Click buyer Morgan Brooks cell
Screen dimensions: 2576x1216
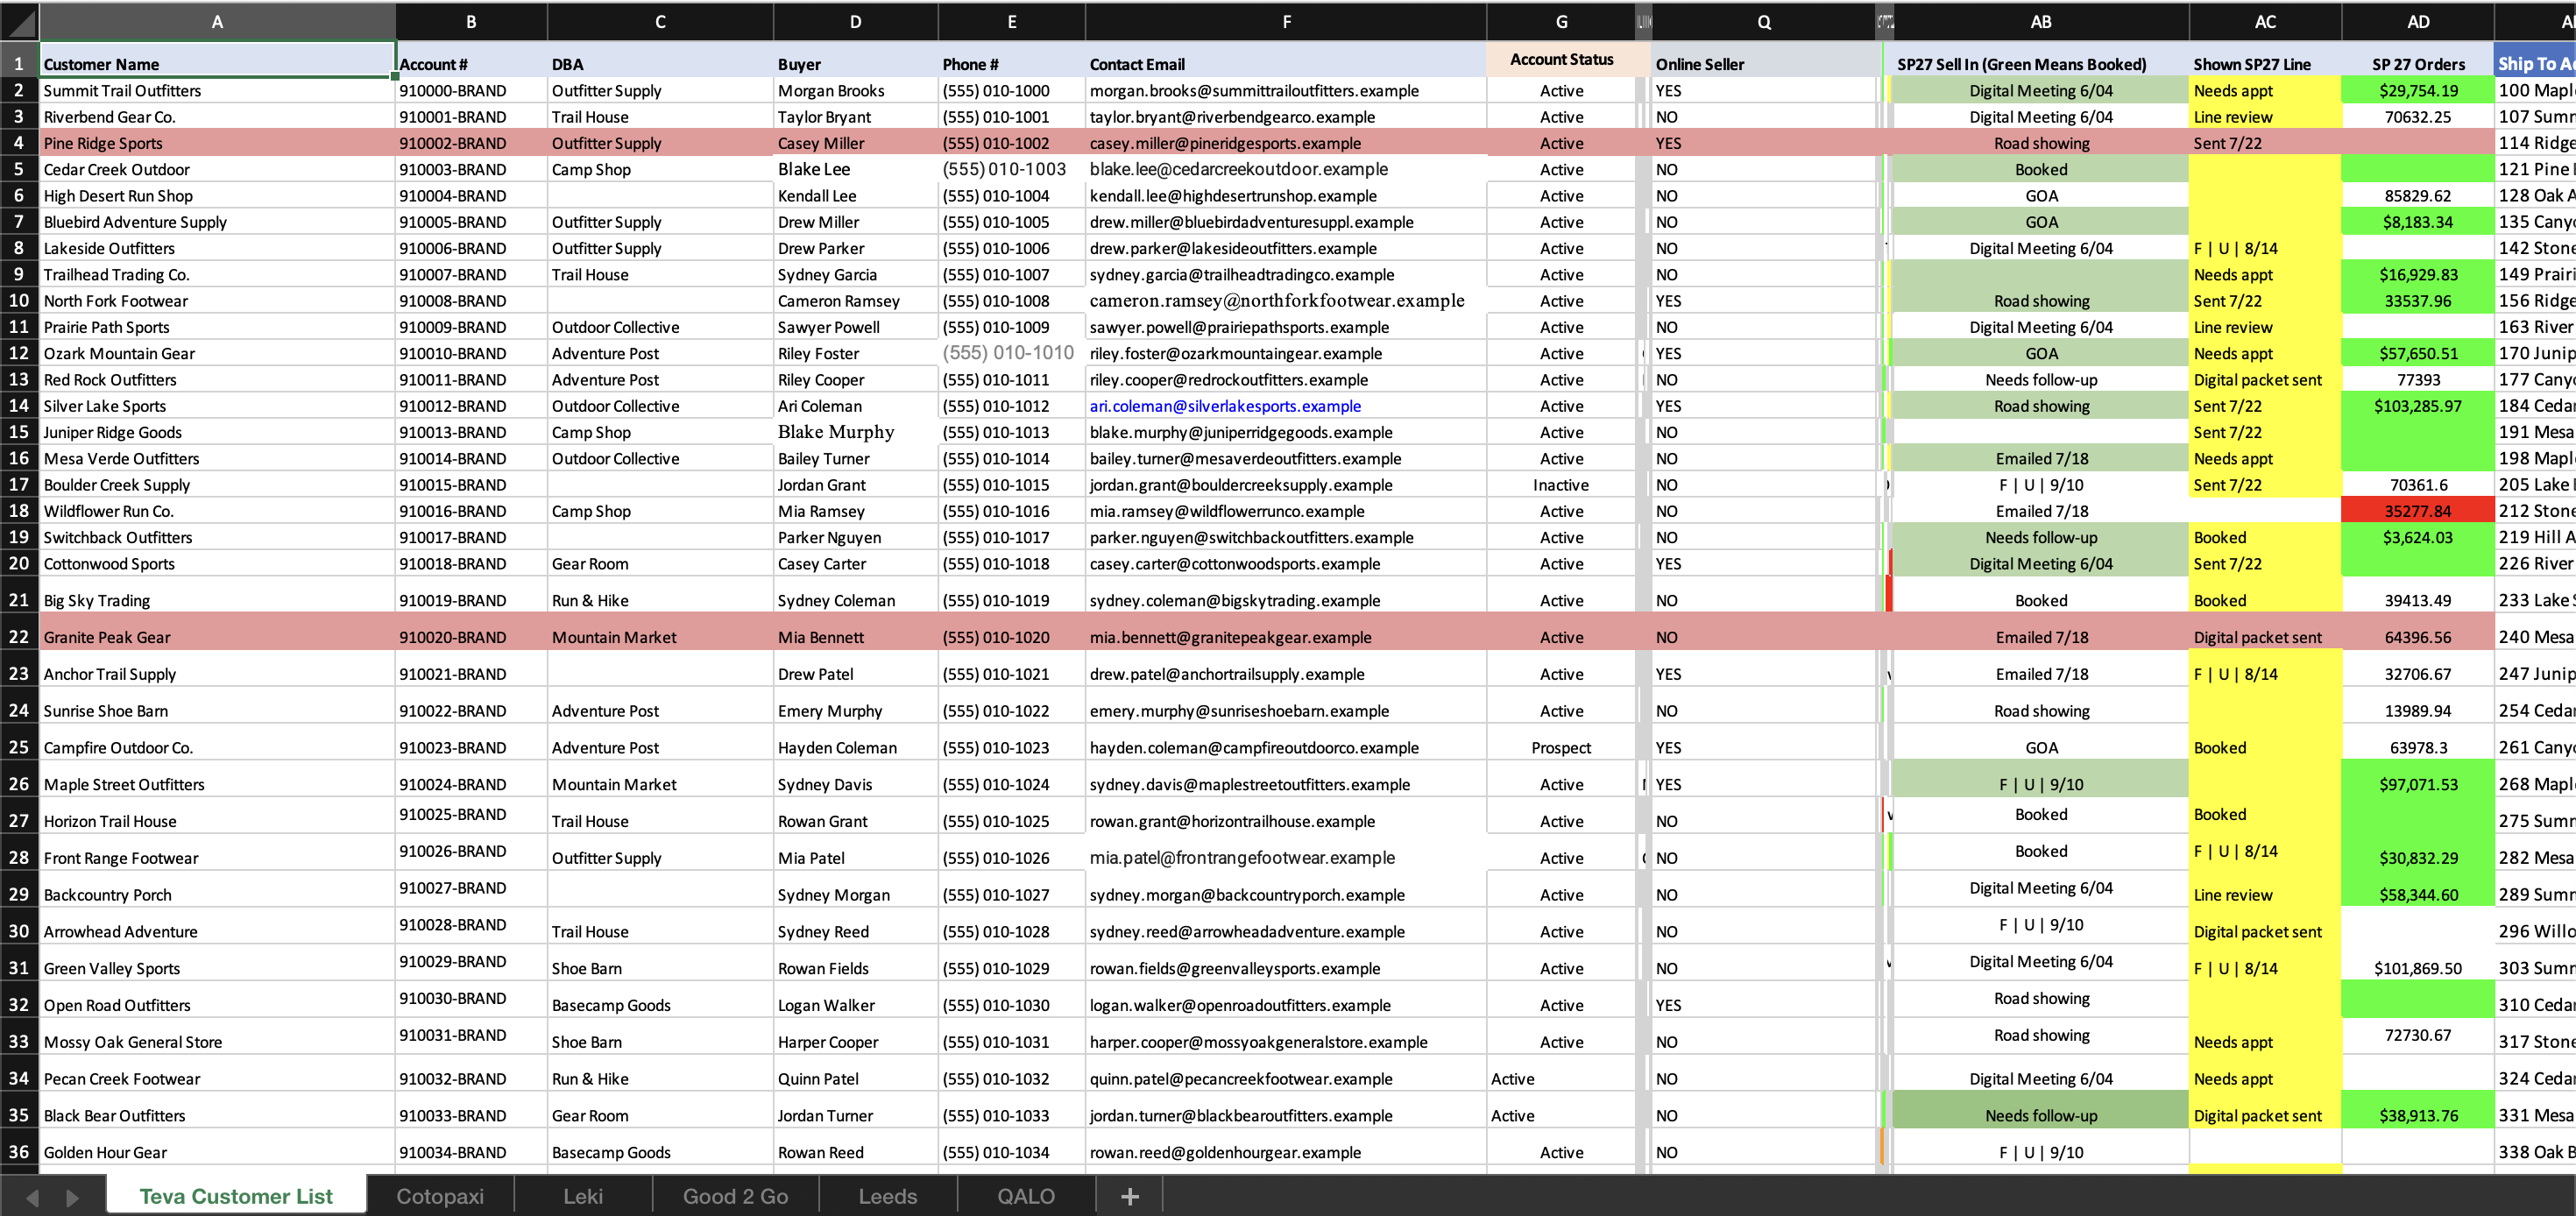[855, 90]
